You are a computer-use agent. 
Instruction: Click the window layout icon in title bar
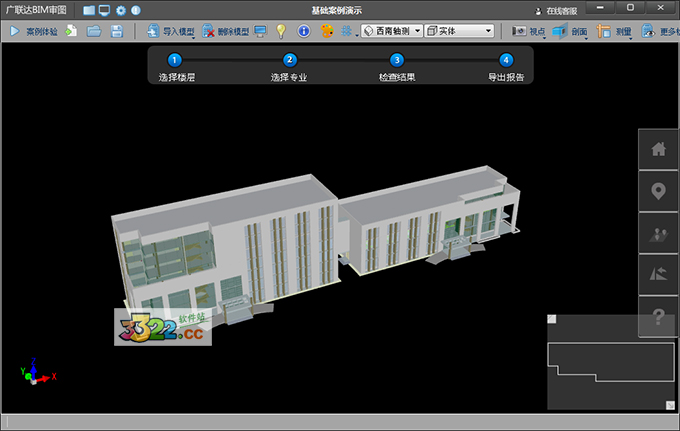(89, 10)
